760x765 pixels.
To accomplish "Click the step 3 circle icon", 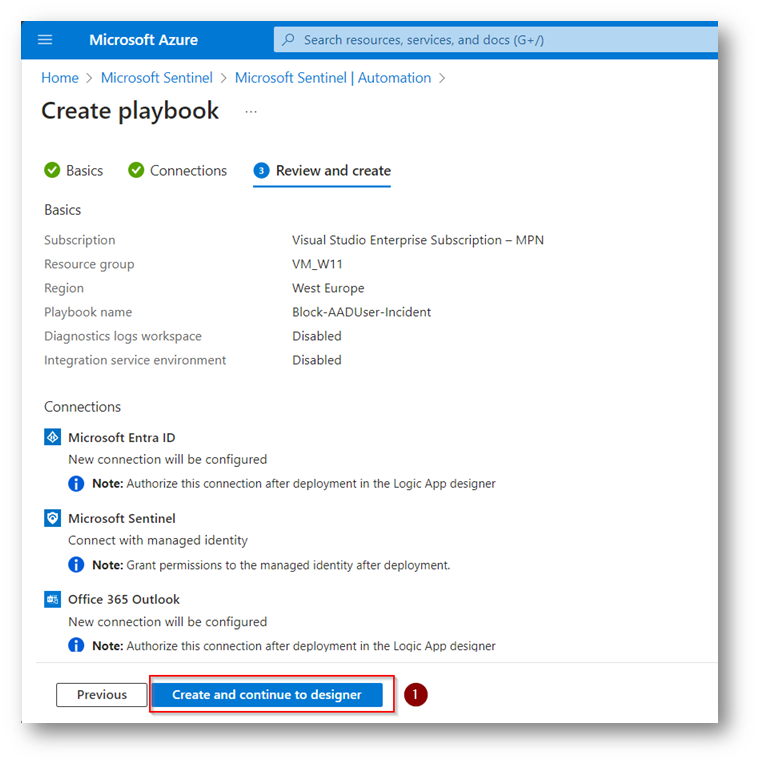I will (x=261, y=170).
